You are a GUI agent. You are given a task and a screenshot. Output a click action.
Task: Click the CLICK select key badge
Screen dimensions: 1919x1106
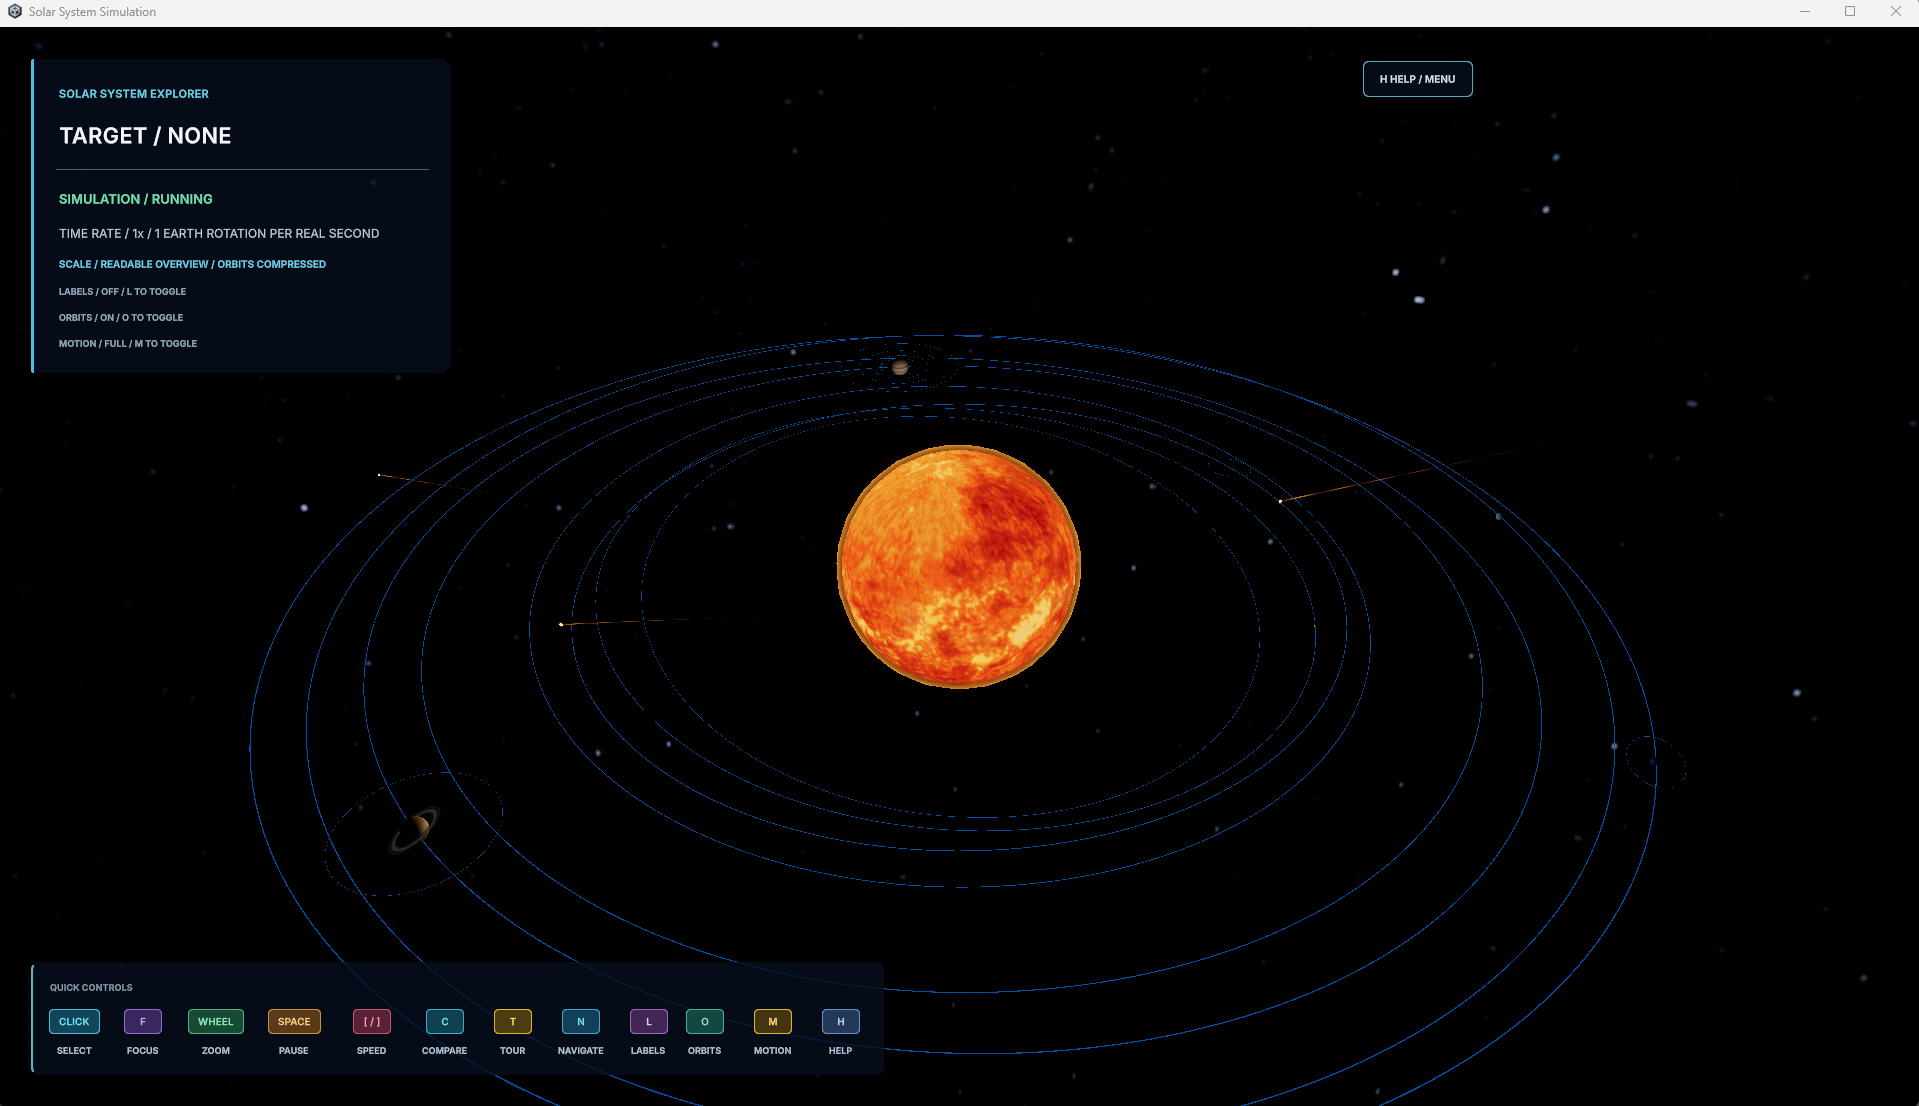[74, 1021]
